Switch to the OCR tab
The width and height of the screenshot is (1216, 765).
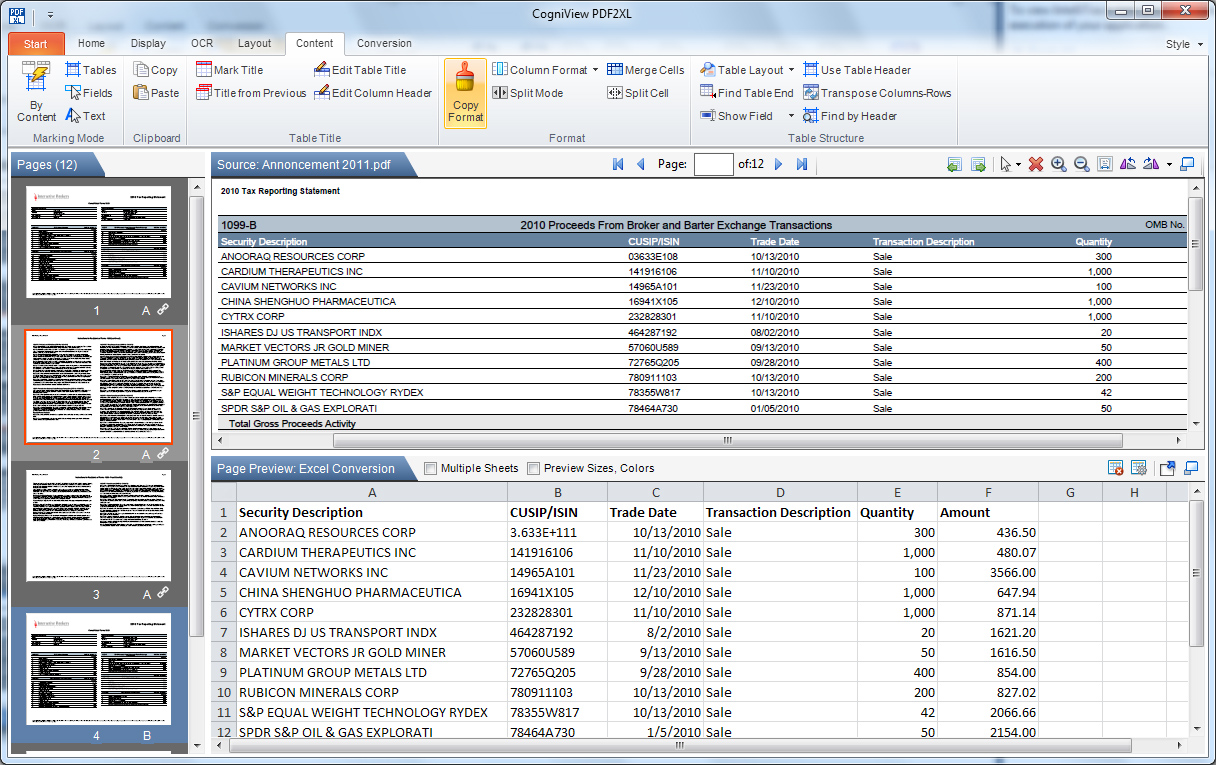click(202, 44)
